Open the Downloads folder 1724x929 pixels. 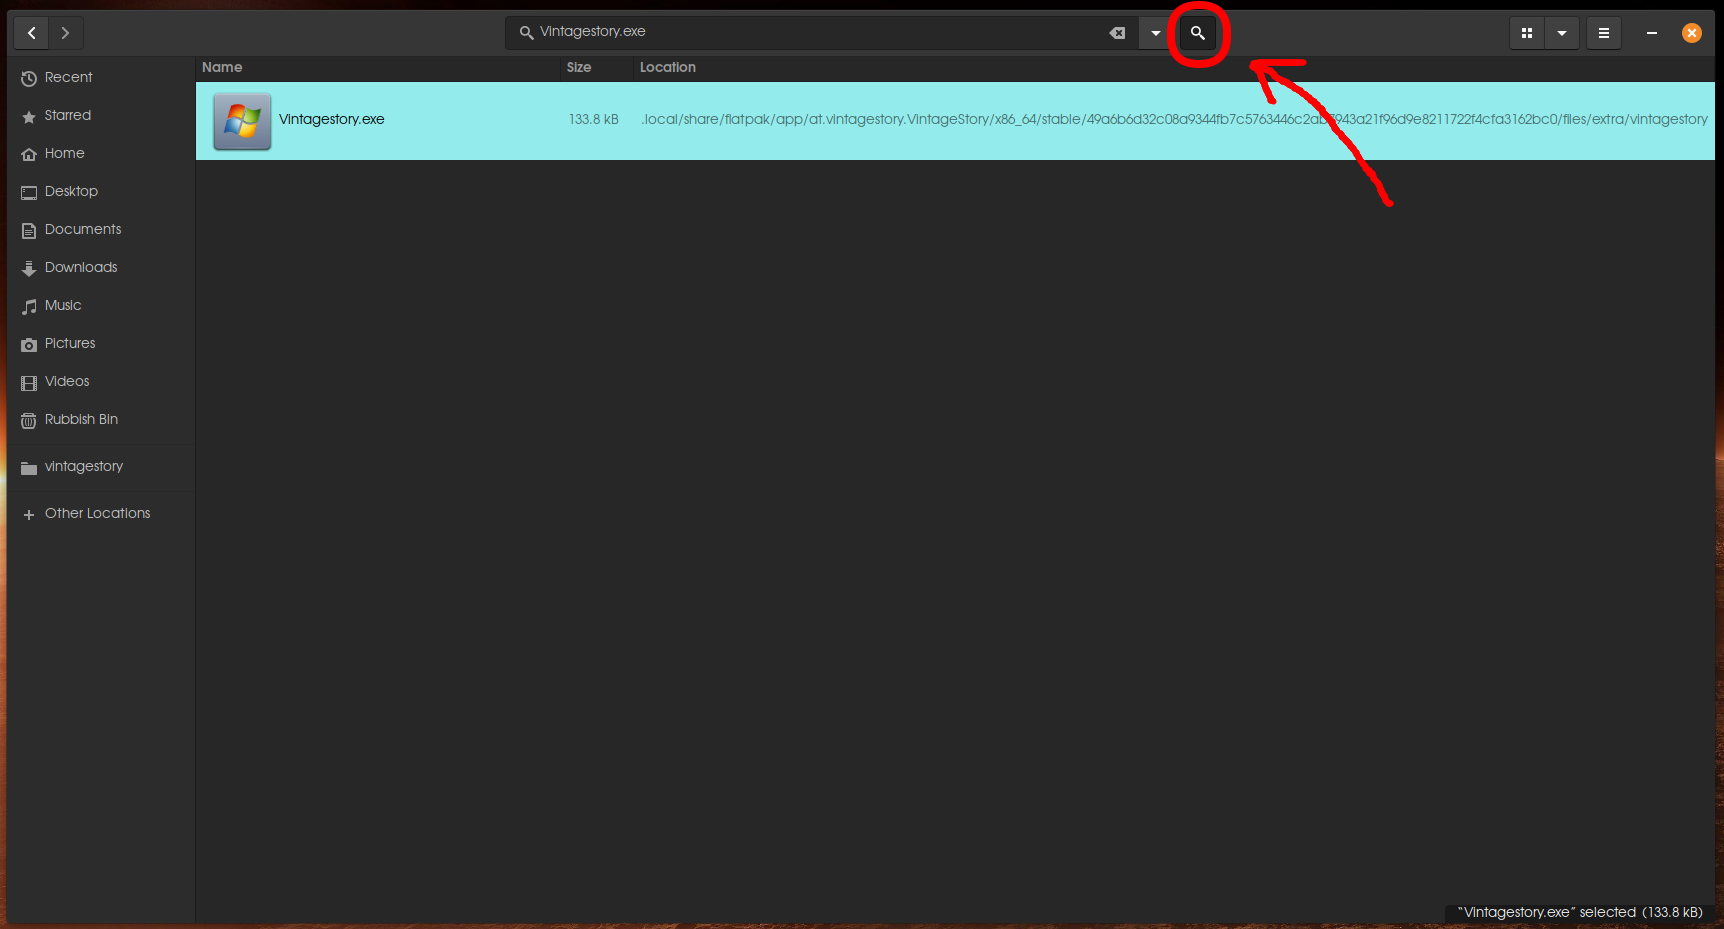(x=80, y=268)
